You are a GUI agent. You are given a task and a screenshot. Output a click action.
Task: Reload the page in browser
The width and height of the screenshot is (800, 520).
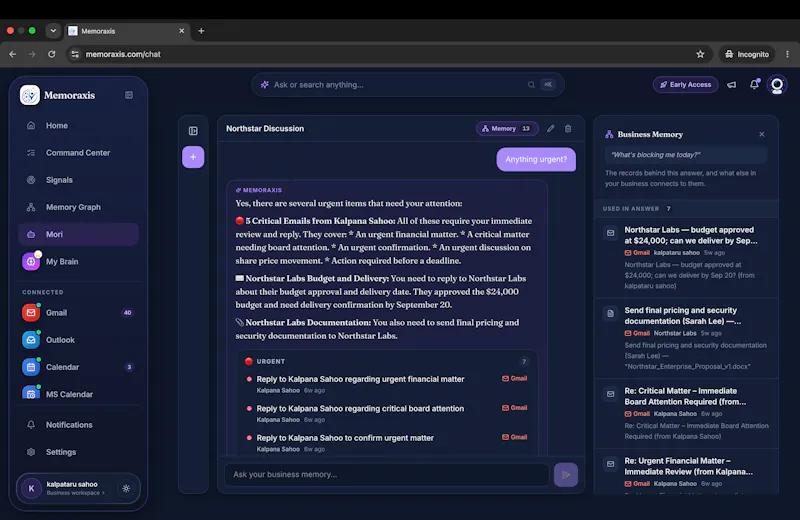(x=52, y=54)
